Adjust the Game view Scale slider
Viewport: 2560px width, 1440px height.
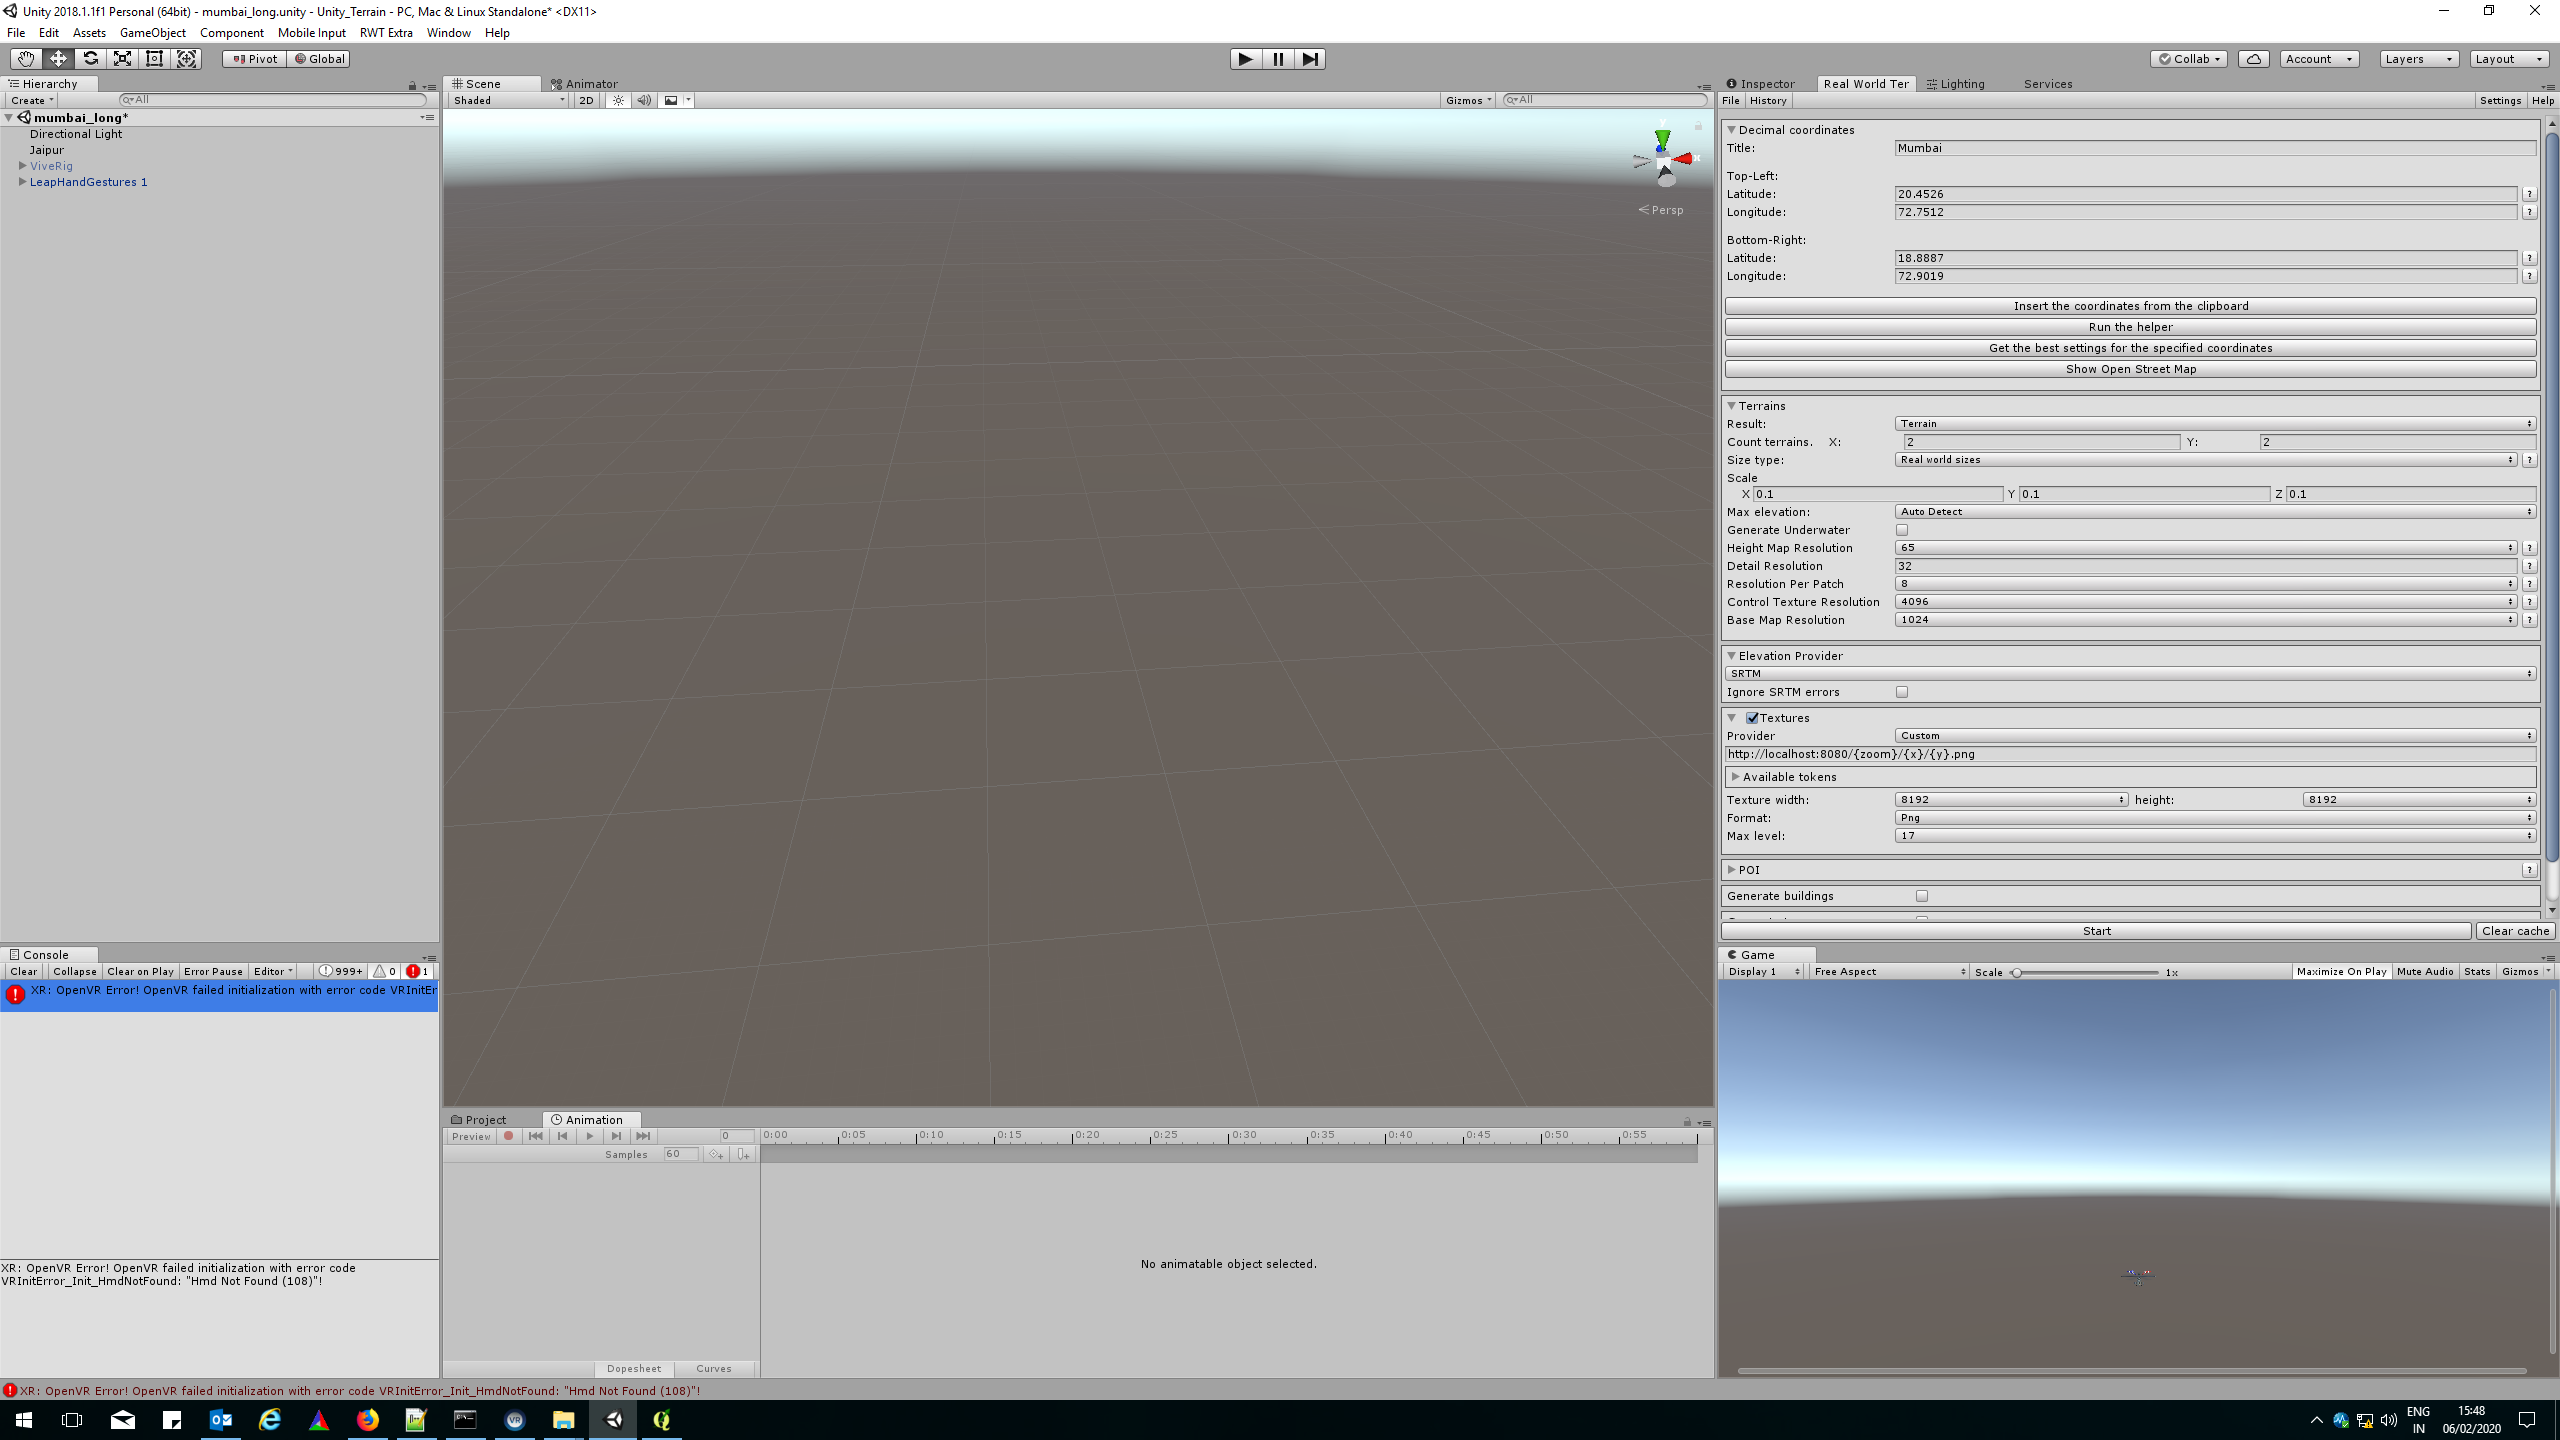pyautogui.click(x=2086, y=972)
